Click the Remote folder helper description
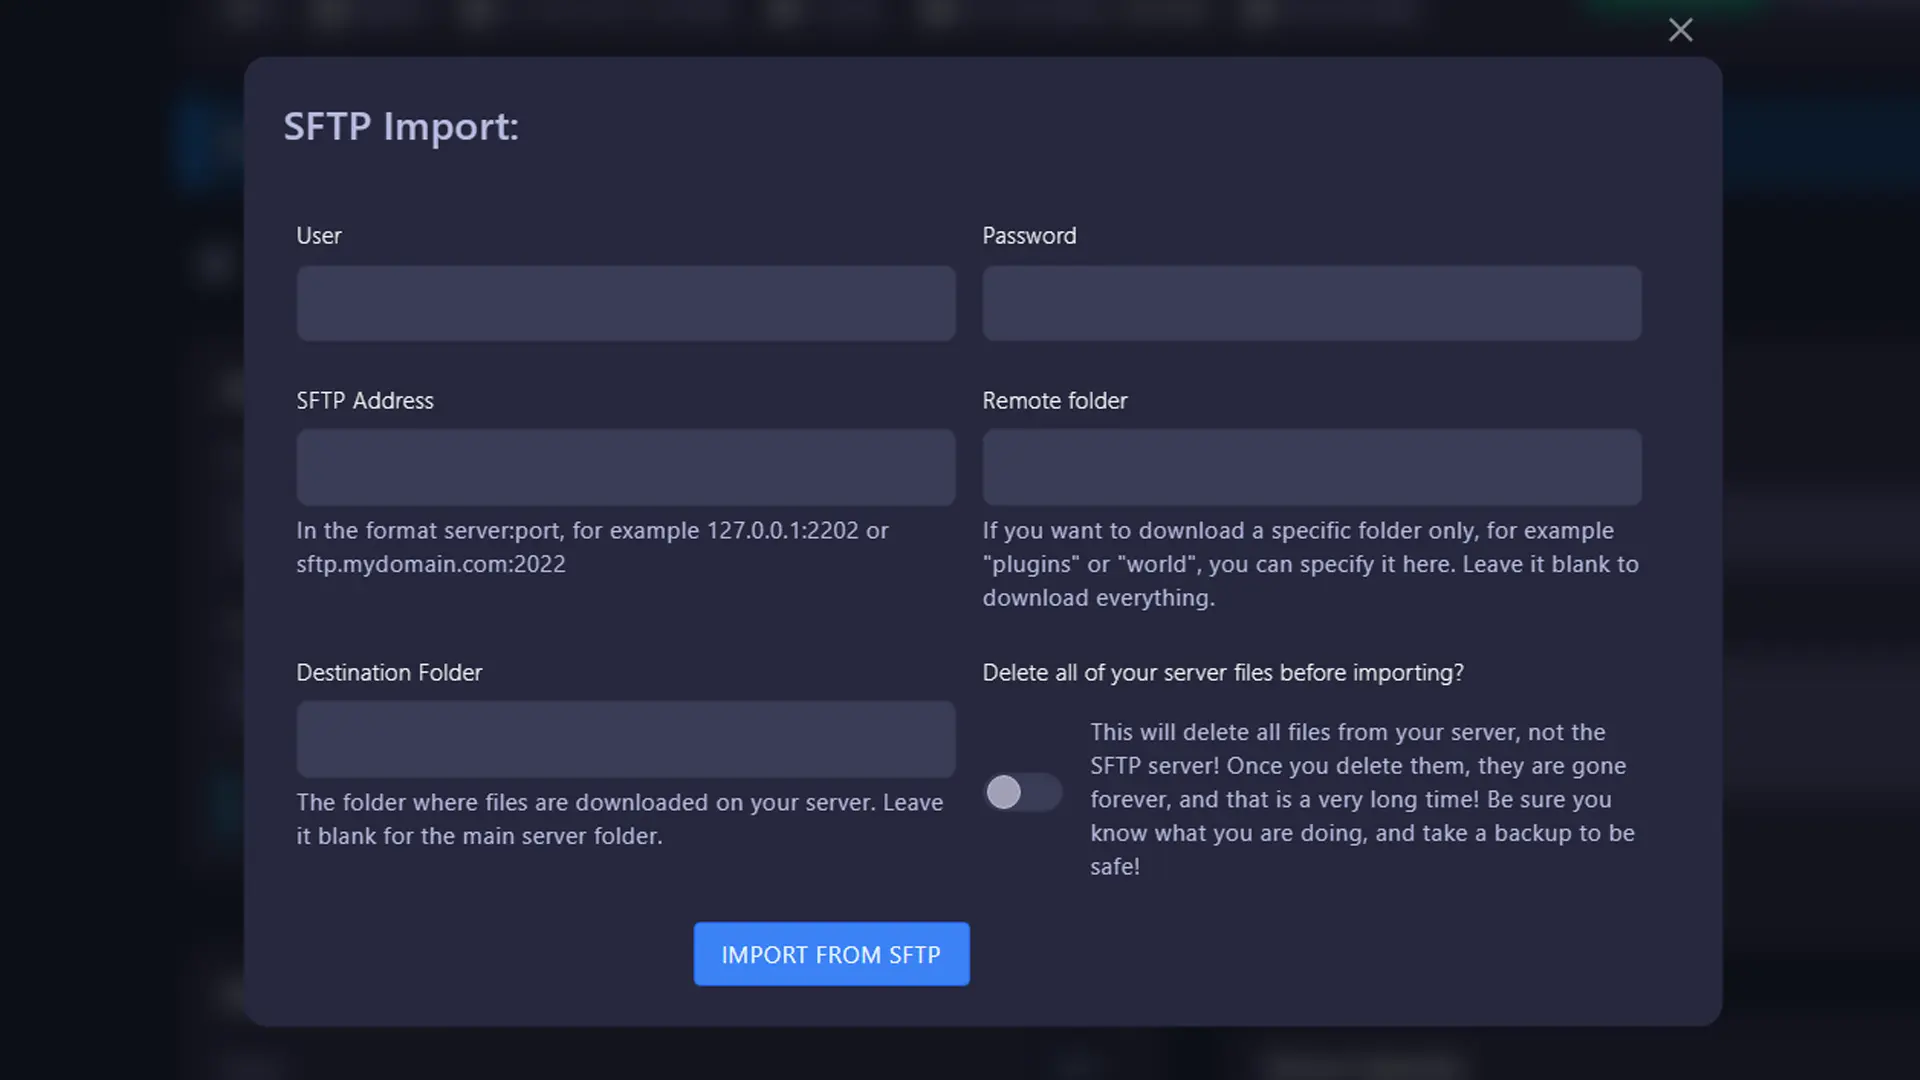Screen dimensions: 1920x1080 [x=1310, y=564]
